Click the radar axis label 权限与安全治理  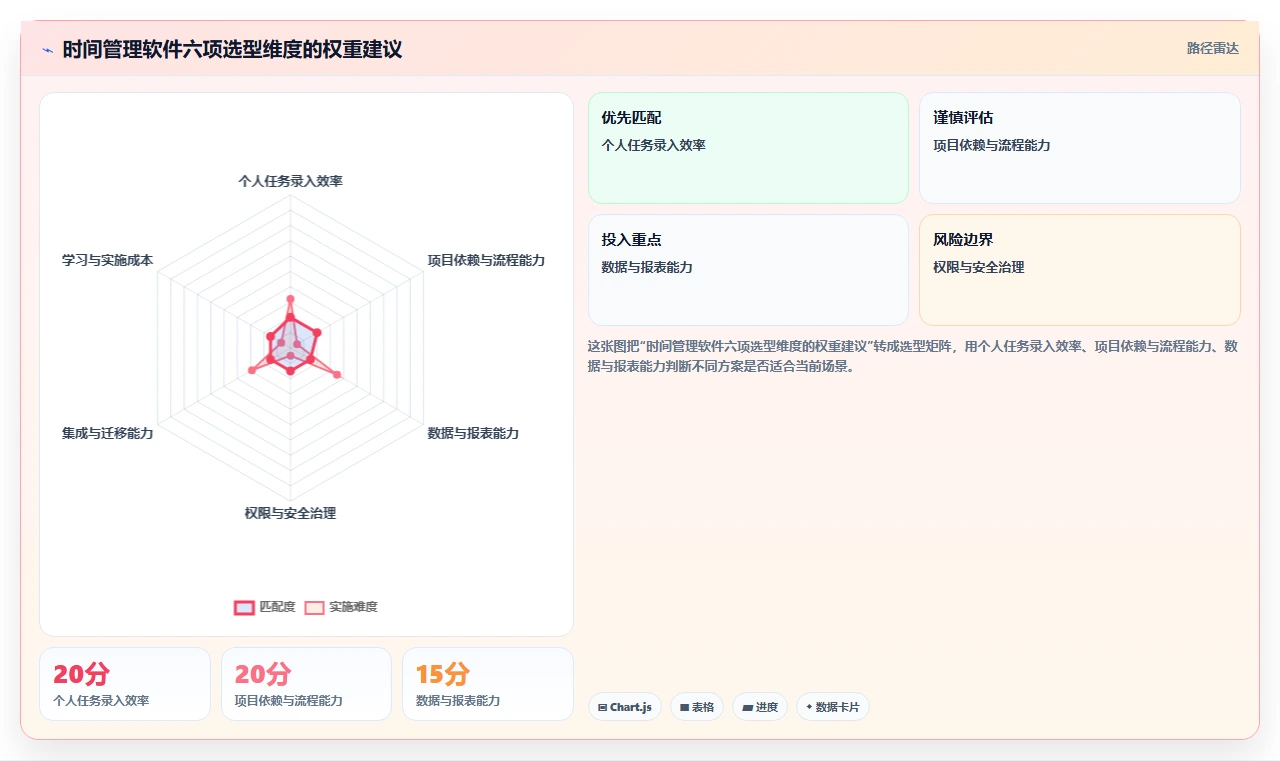click(290, 513)
